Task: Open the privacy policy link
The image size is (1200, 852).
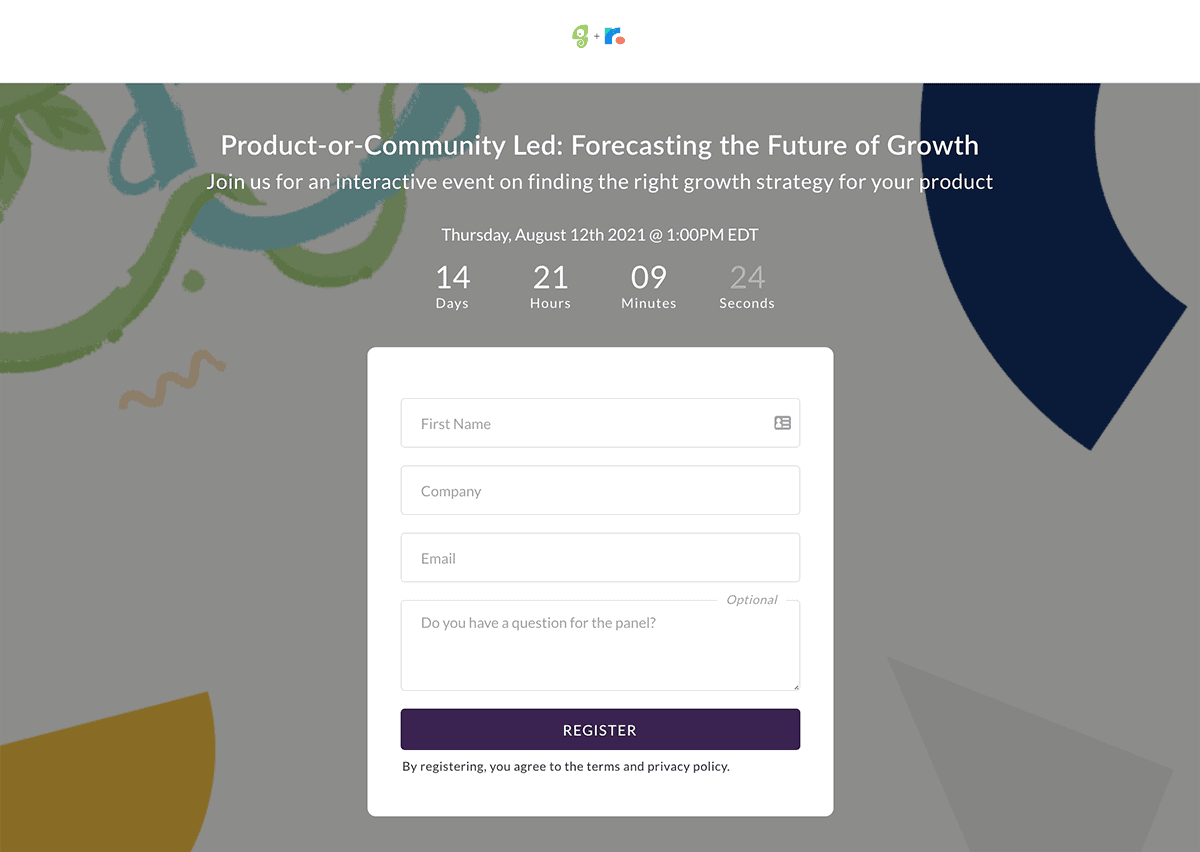Action: [x=688, y=766]
